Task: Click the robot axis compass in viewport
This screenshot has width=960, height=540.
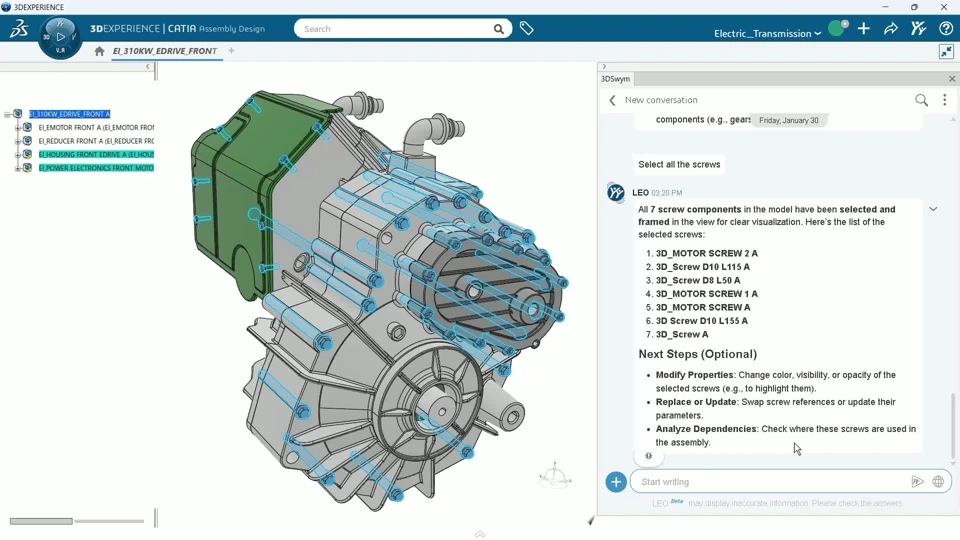Action: 555,476
